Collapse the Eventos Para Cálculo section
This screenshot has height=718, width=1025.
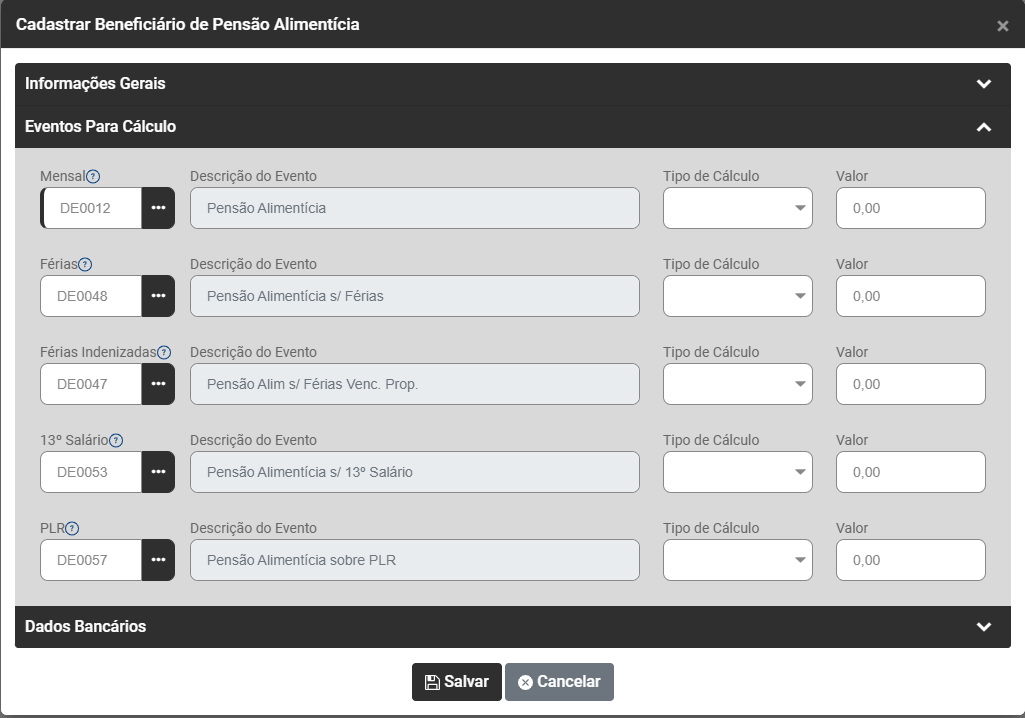tap(984, 127)
